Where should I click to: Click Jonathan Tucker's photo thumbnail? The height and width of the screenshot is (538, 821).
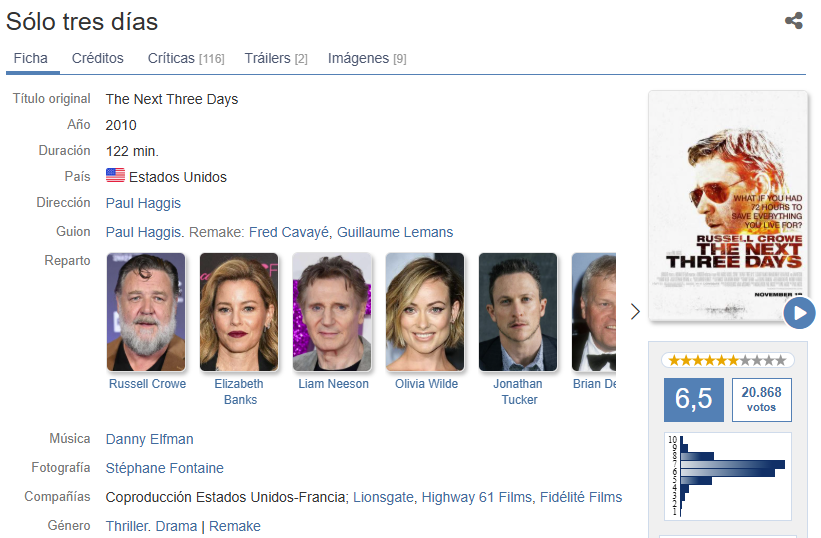(x=518, y=312)
